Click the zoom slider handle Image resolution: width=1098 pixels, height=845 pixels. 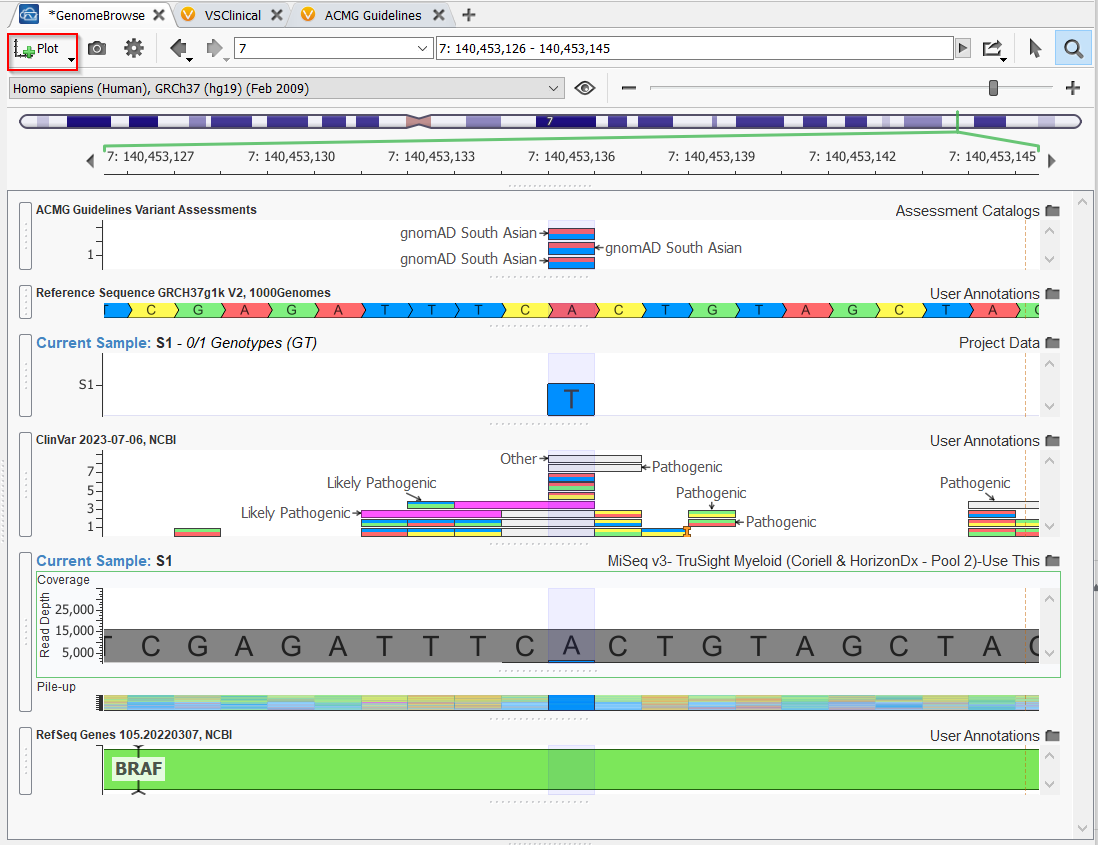tap(993, 88)
